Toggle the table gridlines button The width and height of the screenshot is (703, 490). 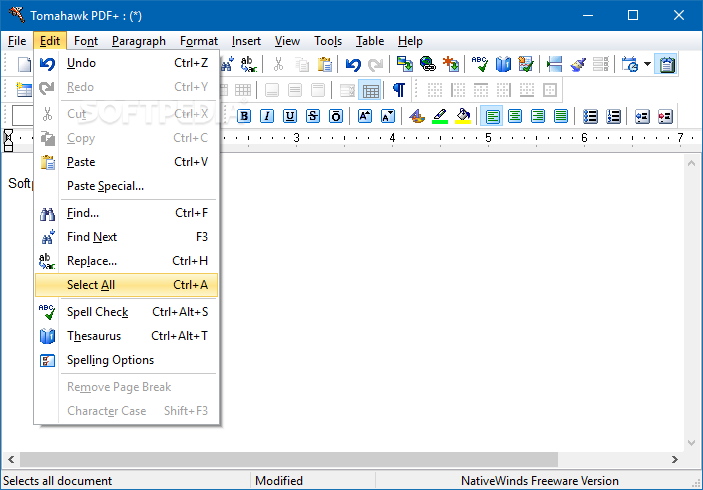click(370, 90)
